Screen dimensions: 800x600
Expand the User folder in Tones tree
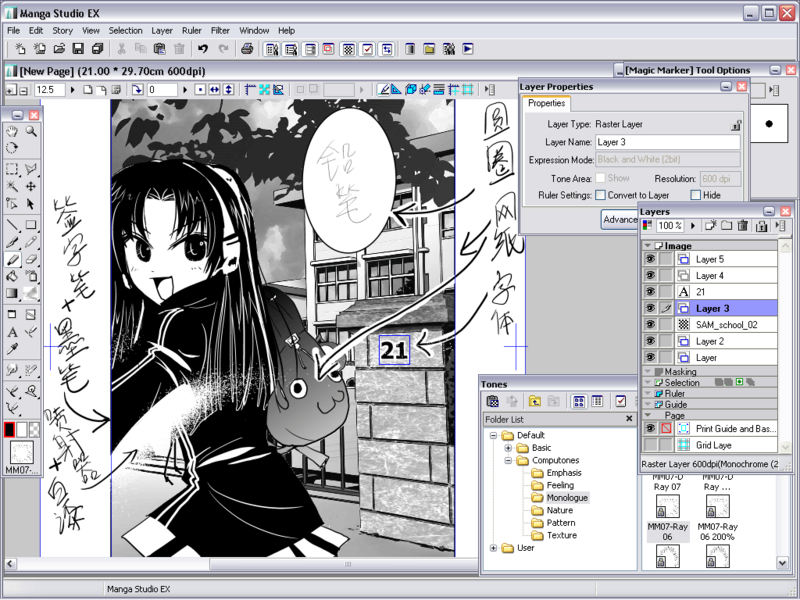(x=493, y=548)
